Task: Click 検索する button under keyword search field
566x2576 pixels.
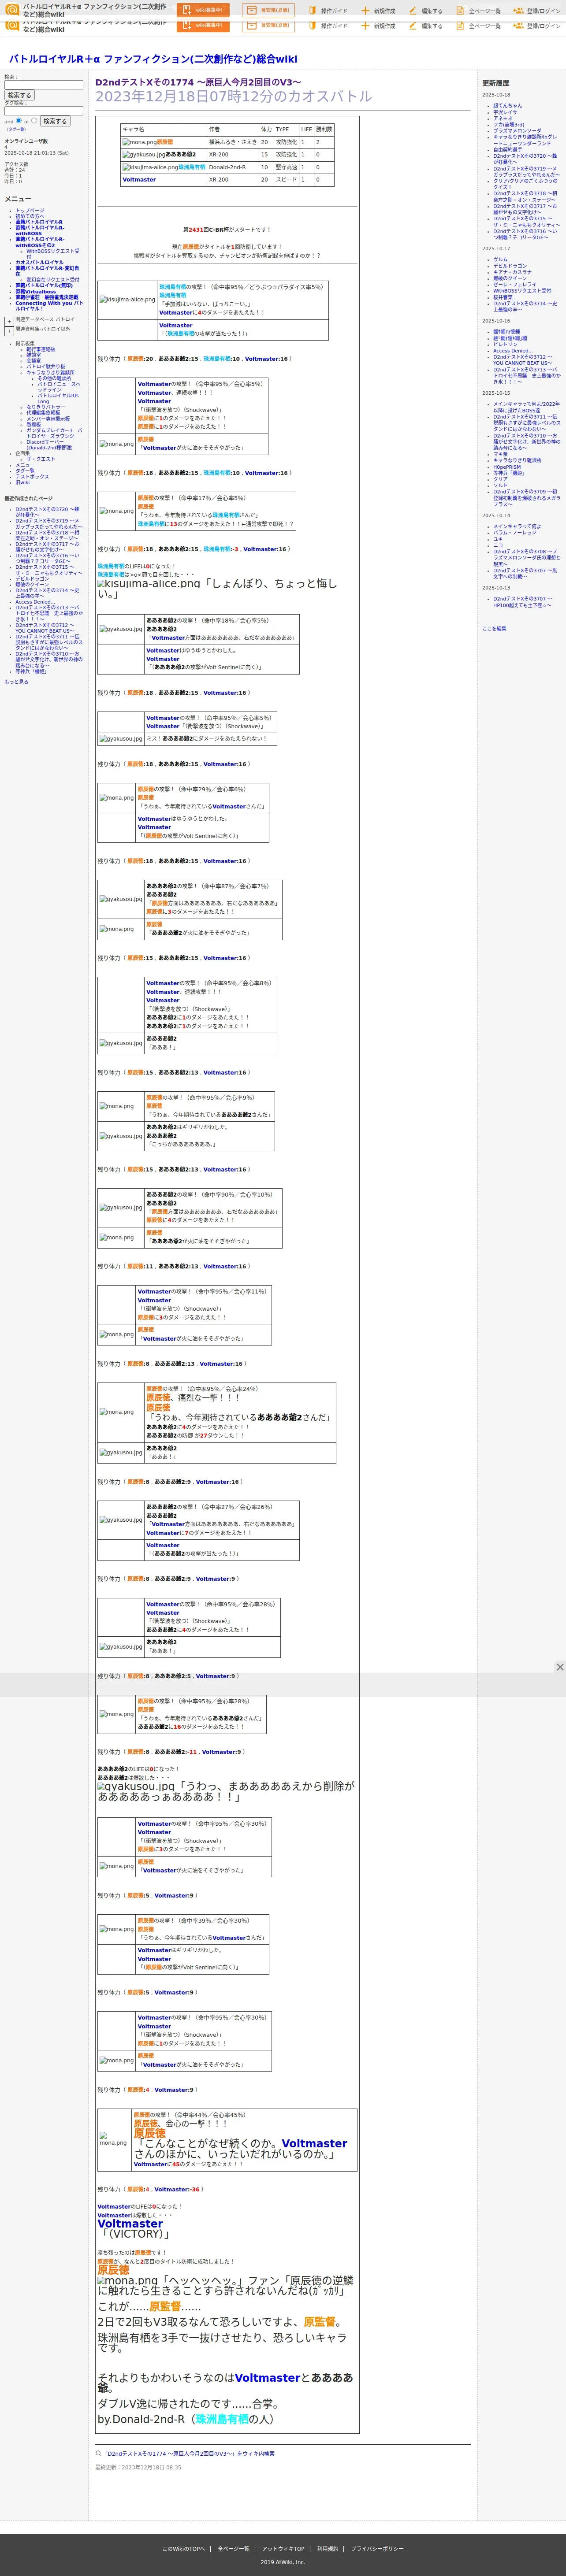Action: click(19, 95)
